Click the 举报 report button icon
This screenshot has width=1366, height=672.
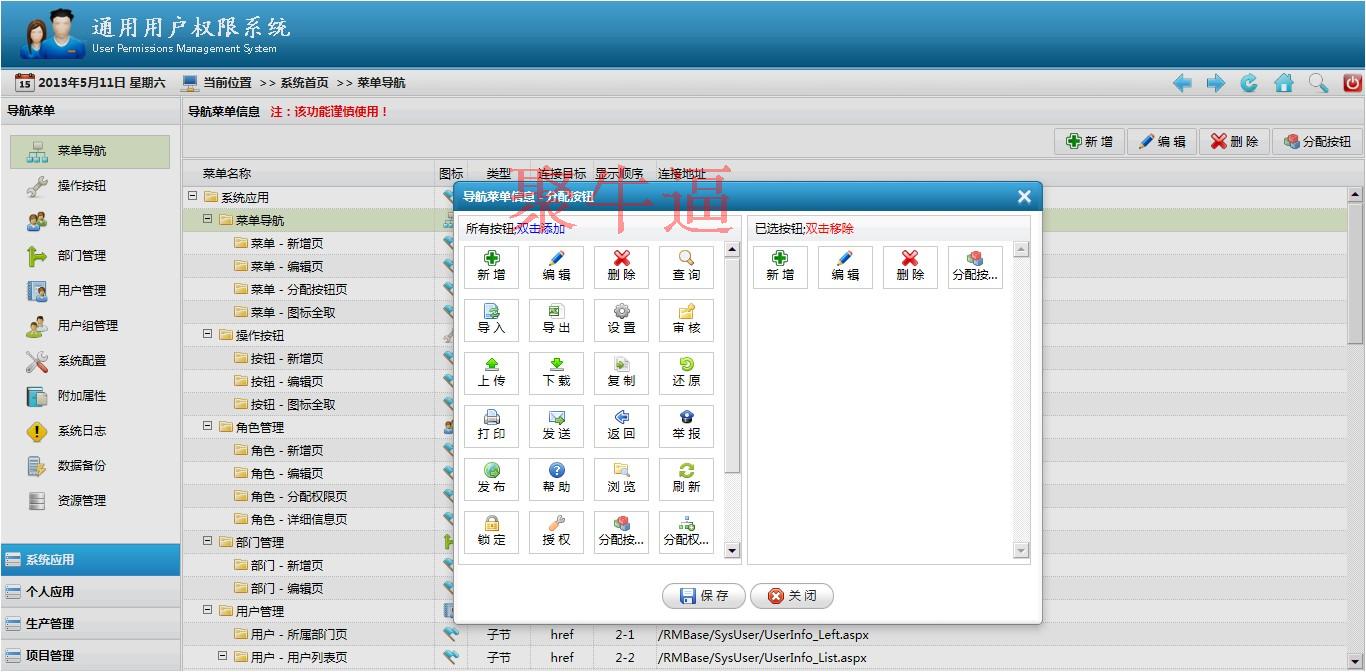[x=686, y=426]
